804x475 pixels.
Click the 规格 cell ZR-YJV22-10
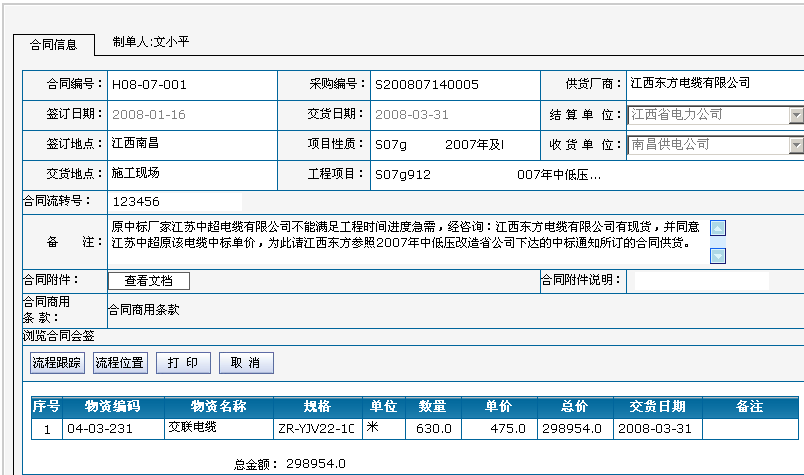[x=315, y=429]
